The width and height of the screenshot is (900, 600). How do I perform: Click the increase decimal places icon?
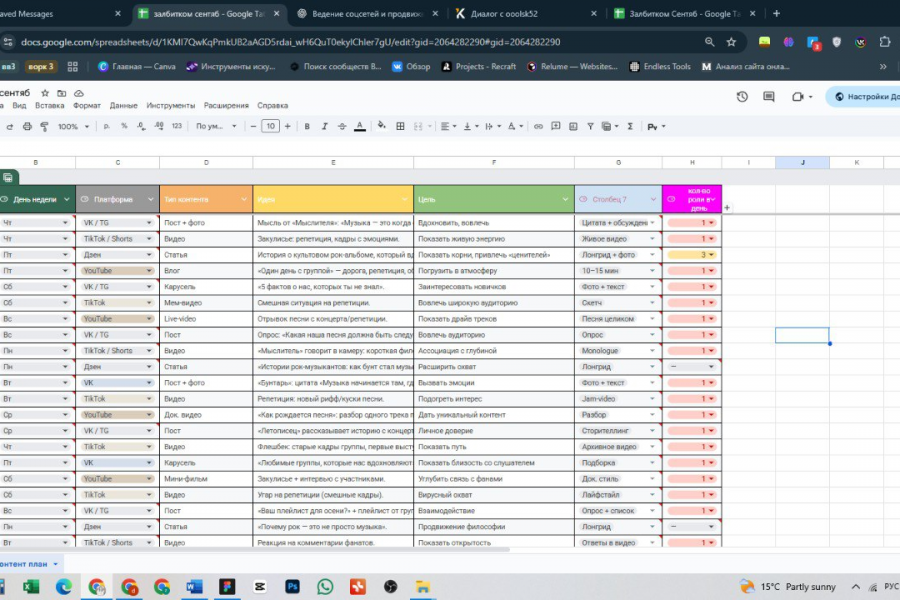[x=159, y=126]
